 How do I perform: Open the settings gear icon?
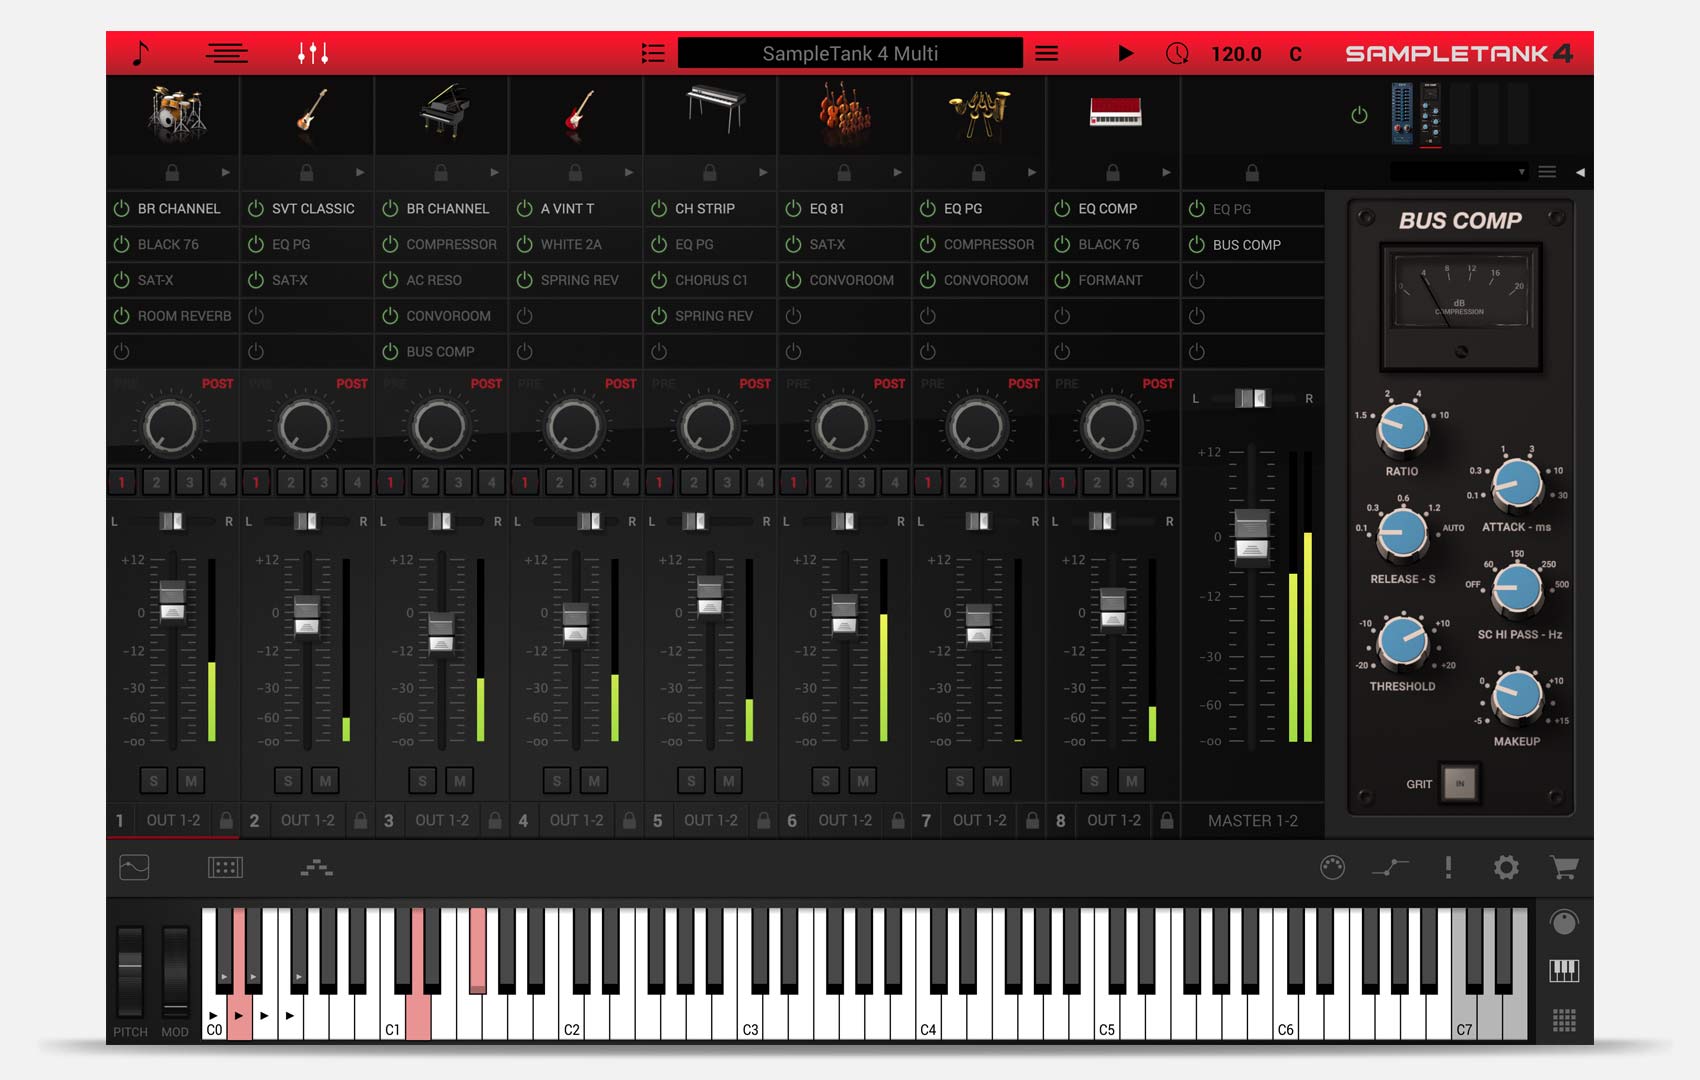[x=1506, y=867]
